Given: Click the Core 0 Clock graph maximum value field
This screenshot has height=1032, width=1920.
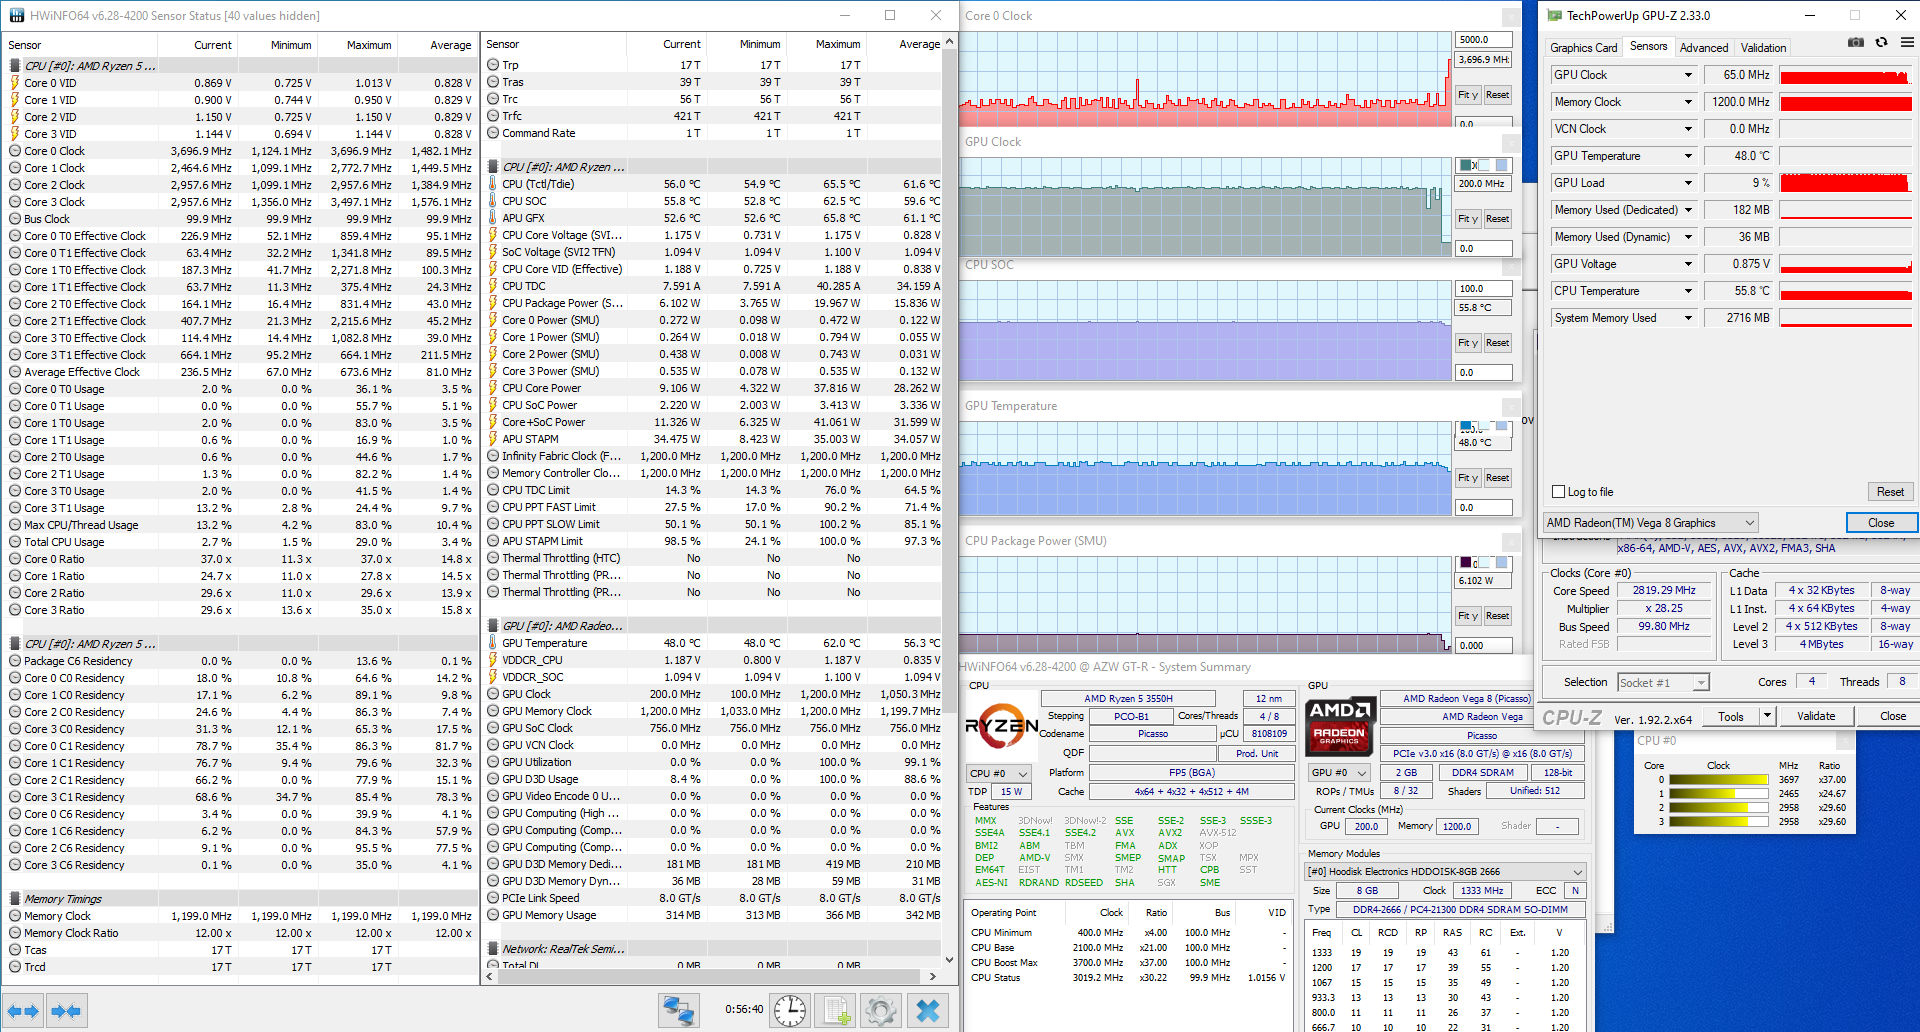Looking at the screenshot, I should point(1483,40).
